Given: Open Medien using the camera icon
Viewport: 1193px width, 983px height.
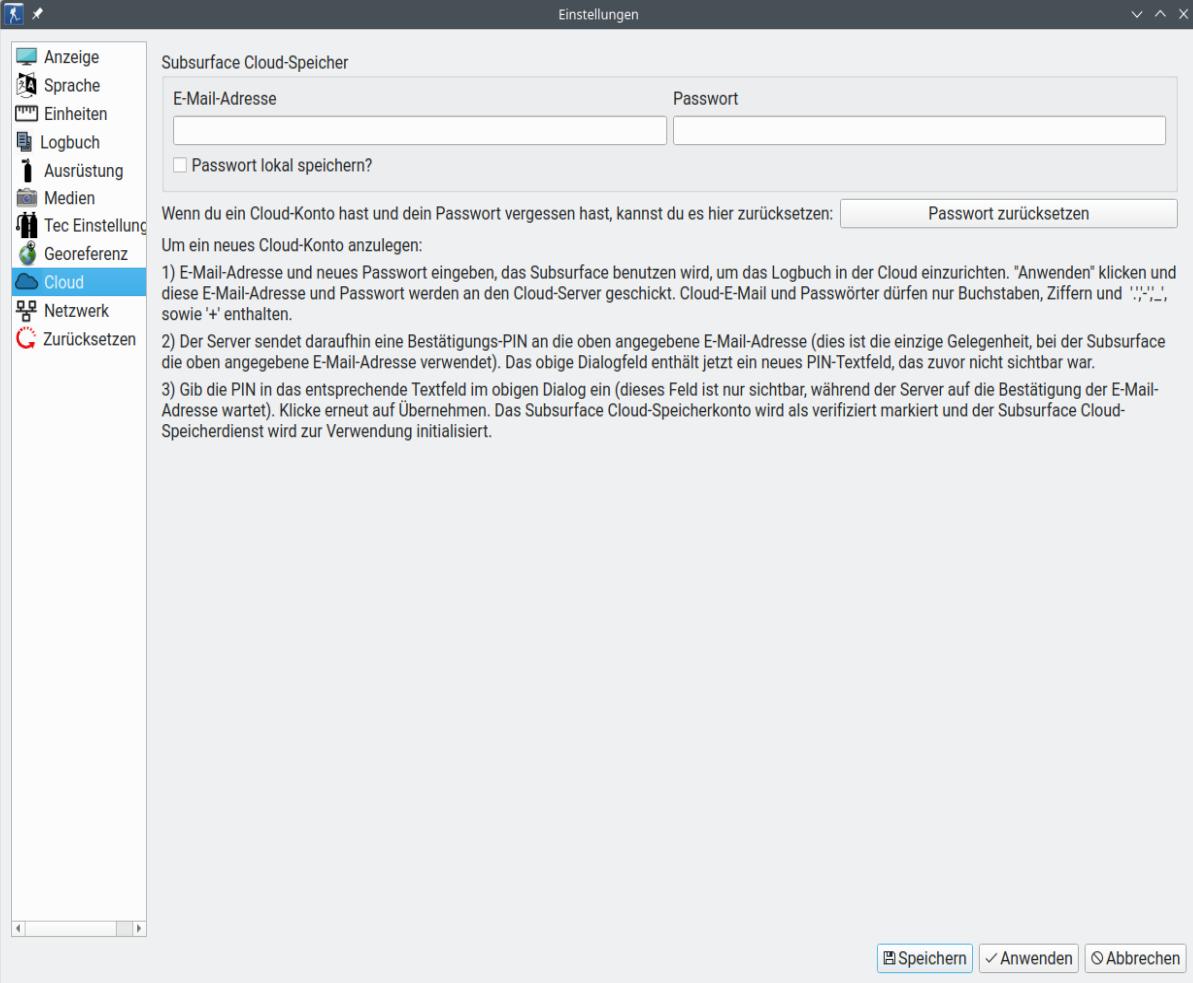Looking at the screenshot, I should coord(26,197).
